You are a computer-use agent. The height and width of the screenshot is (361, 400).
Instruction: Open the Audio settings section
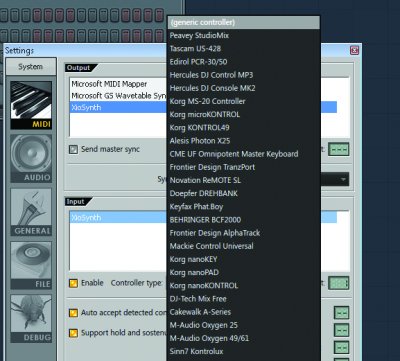(31, 159)
